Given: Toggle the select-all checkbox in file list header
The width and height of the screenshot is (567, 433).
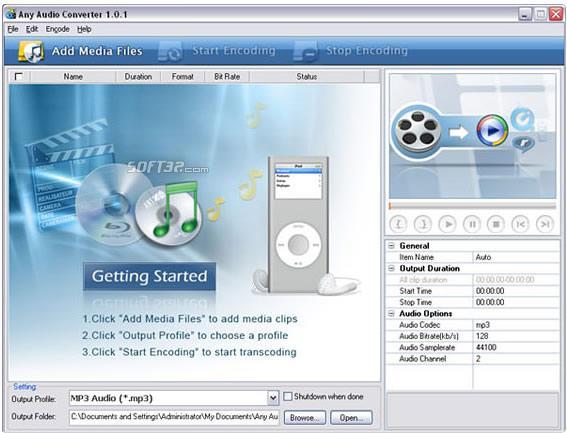Looking at the screenshot, I should [18, 76].
